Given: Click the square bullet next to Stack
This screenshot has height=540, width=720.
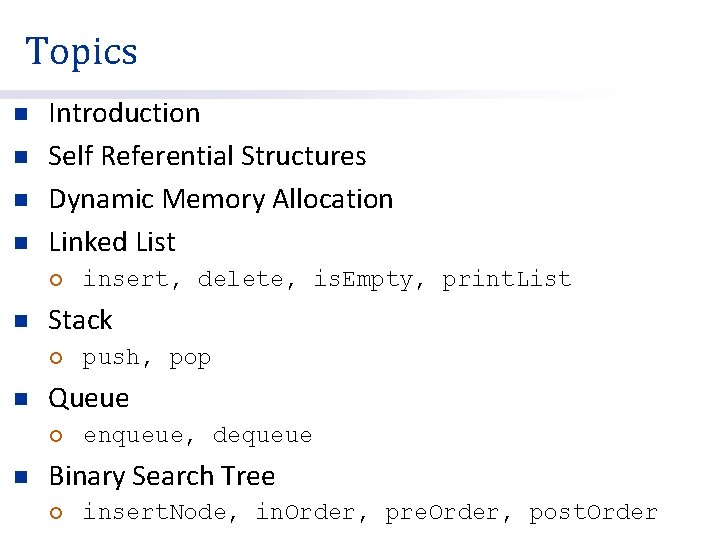Looking at the screenshot, I should click(21, 321).
